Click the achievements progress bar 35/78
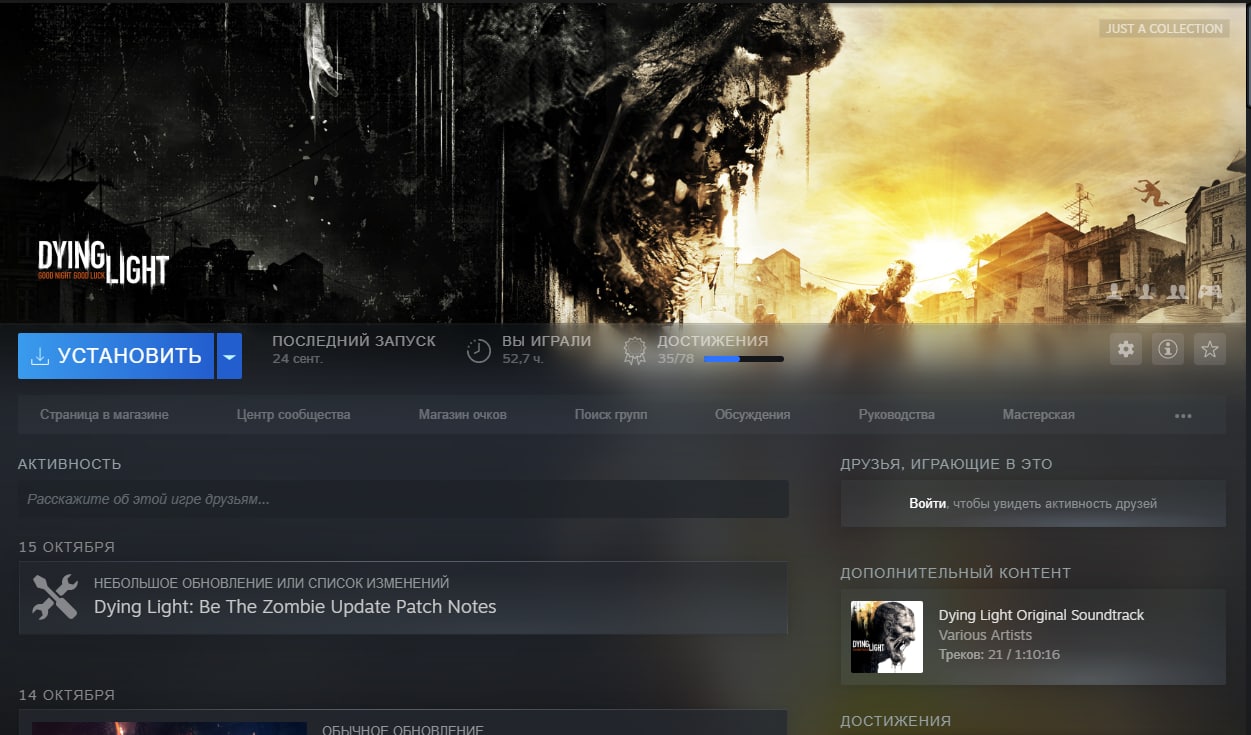The width and height of the screenshot is (1251, 735). (744, 358)
